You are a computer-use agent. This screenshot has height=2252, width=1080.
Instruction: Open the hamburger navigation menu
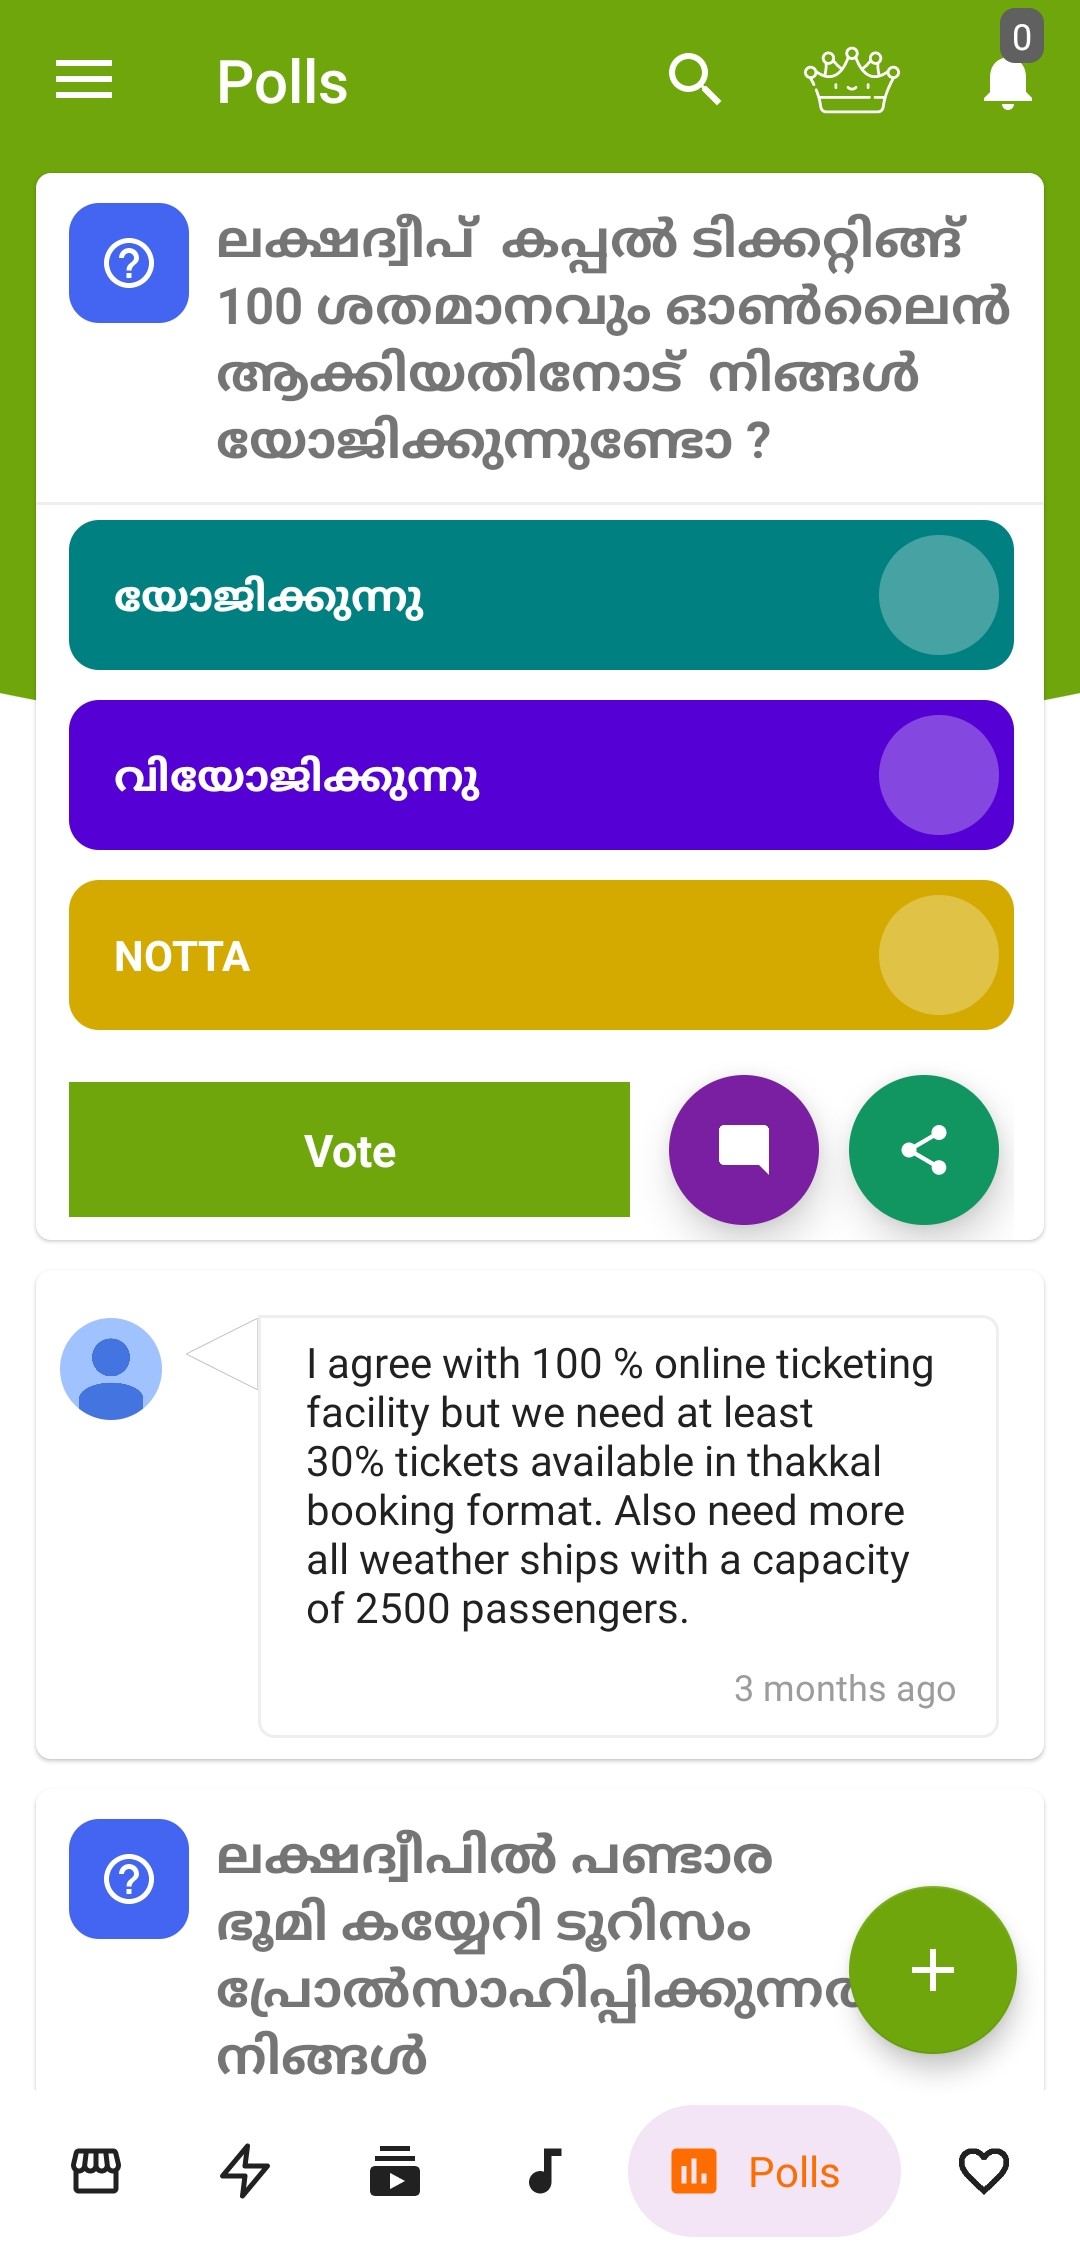click(84, 80)
